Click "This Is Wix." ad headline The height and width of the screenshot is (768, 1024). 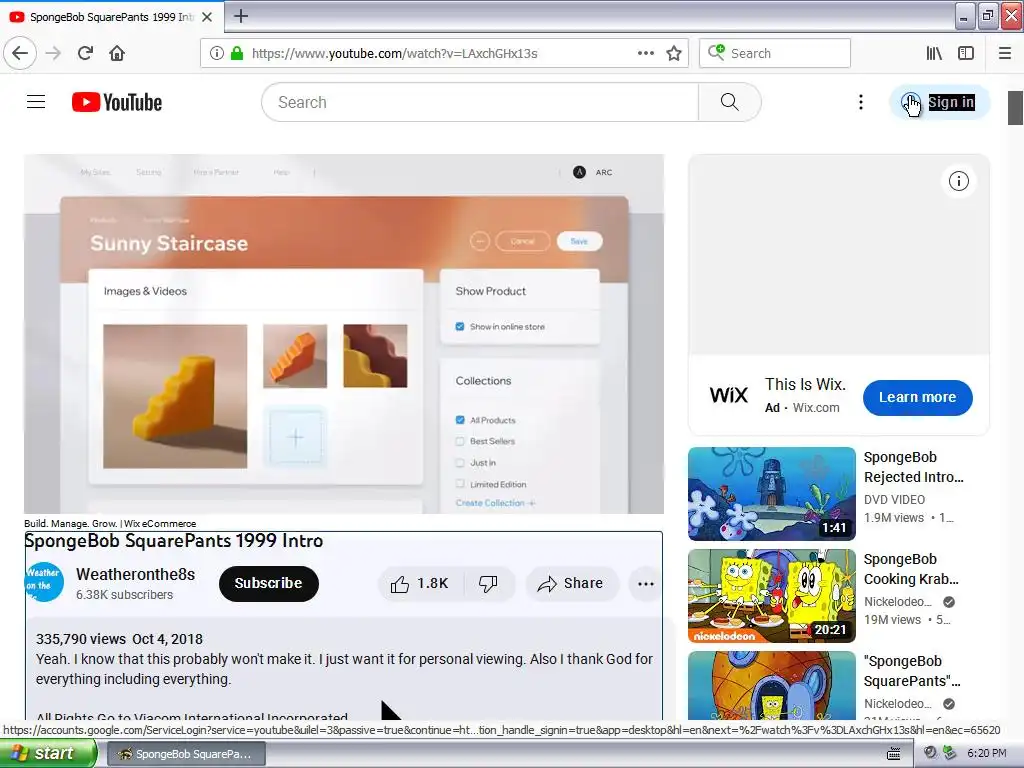coord(805,384)
